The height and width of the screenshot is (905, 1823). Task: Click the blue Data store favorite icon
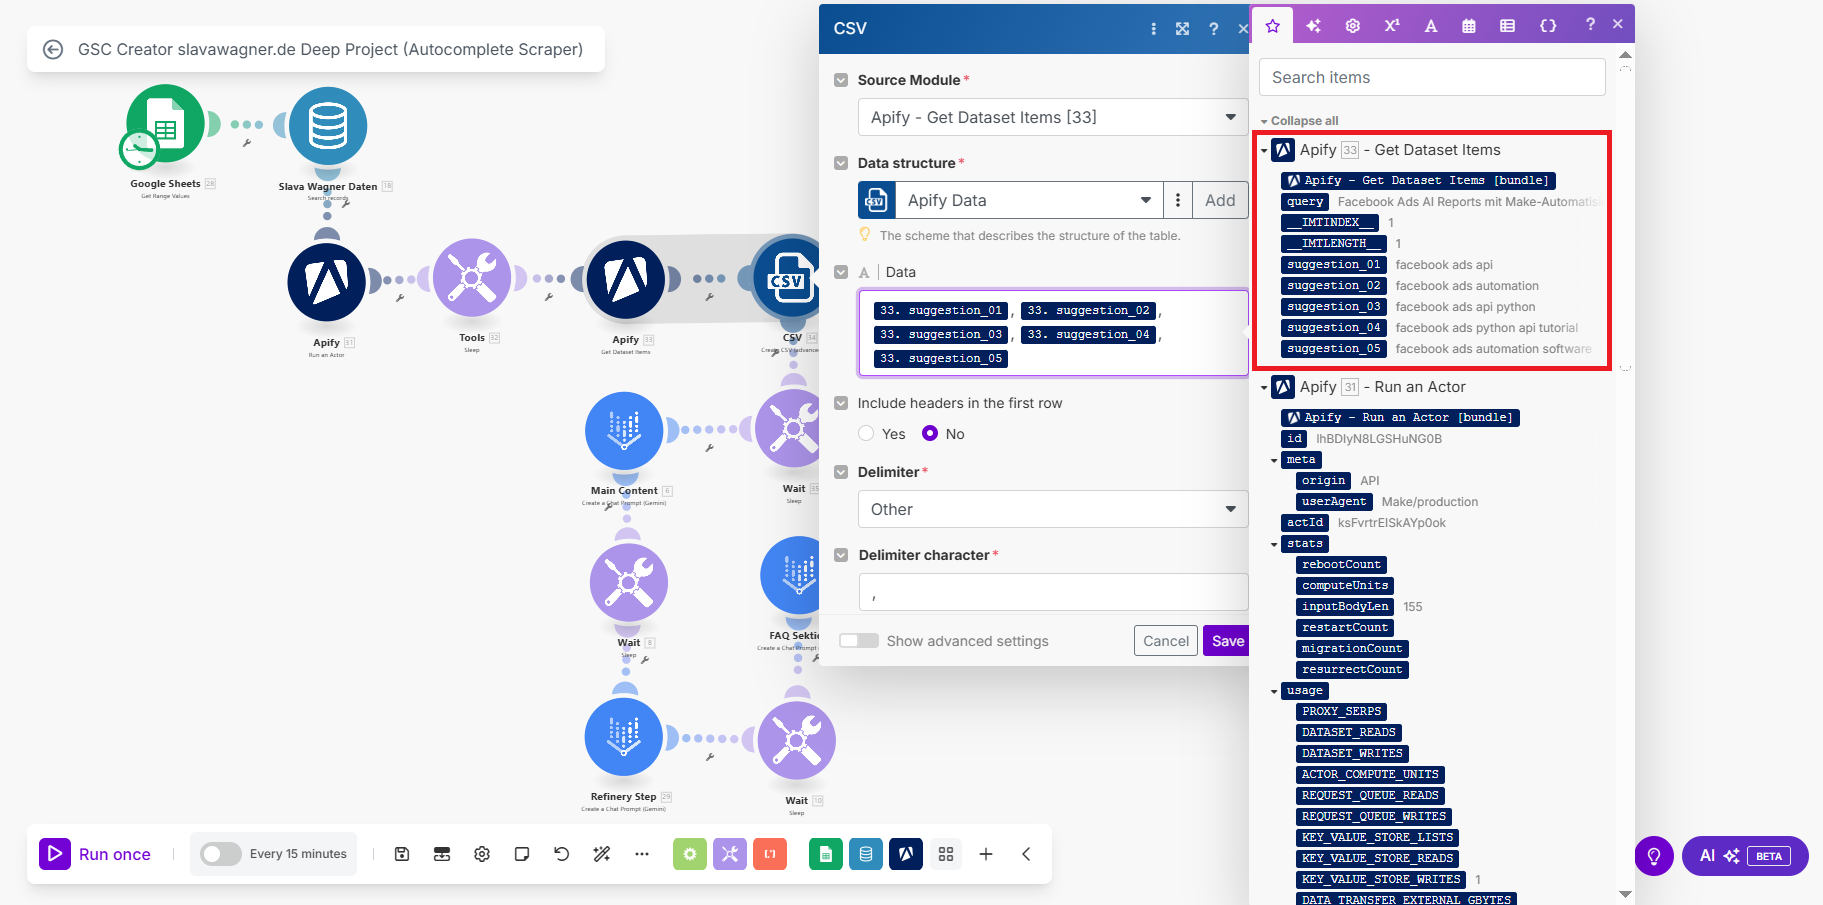tap(866, 854)
